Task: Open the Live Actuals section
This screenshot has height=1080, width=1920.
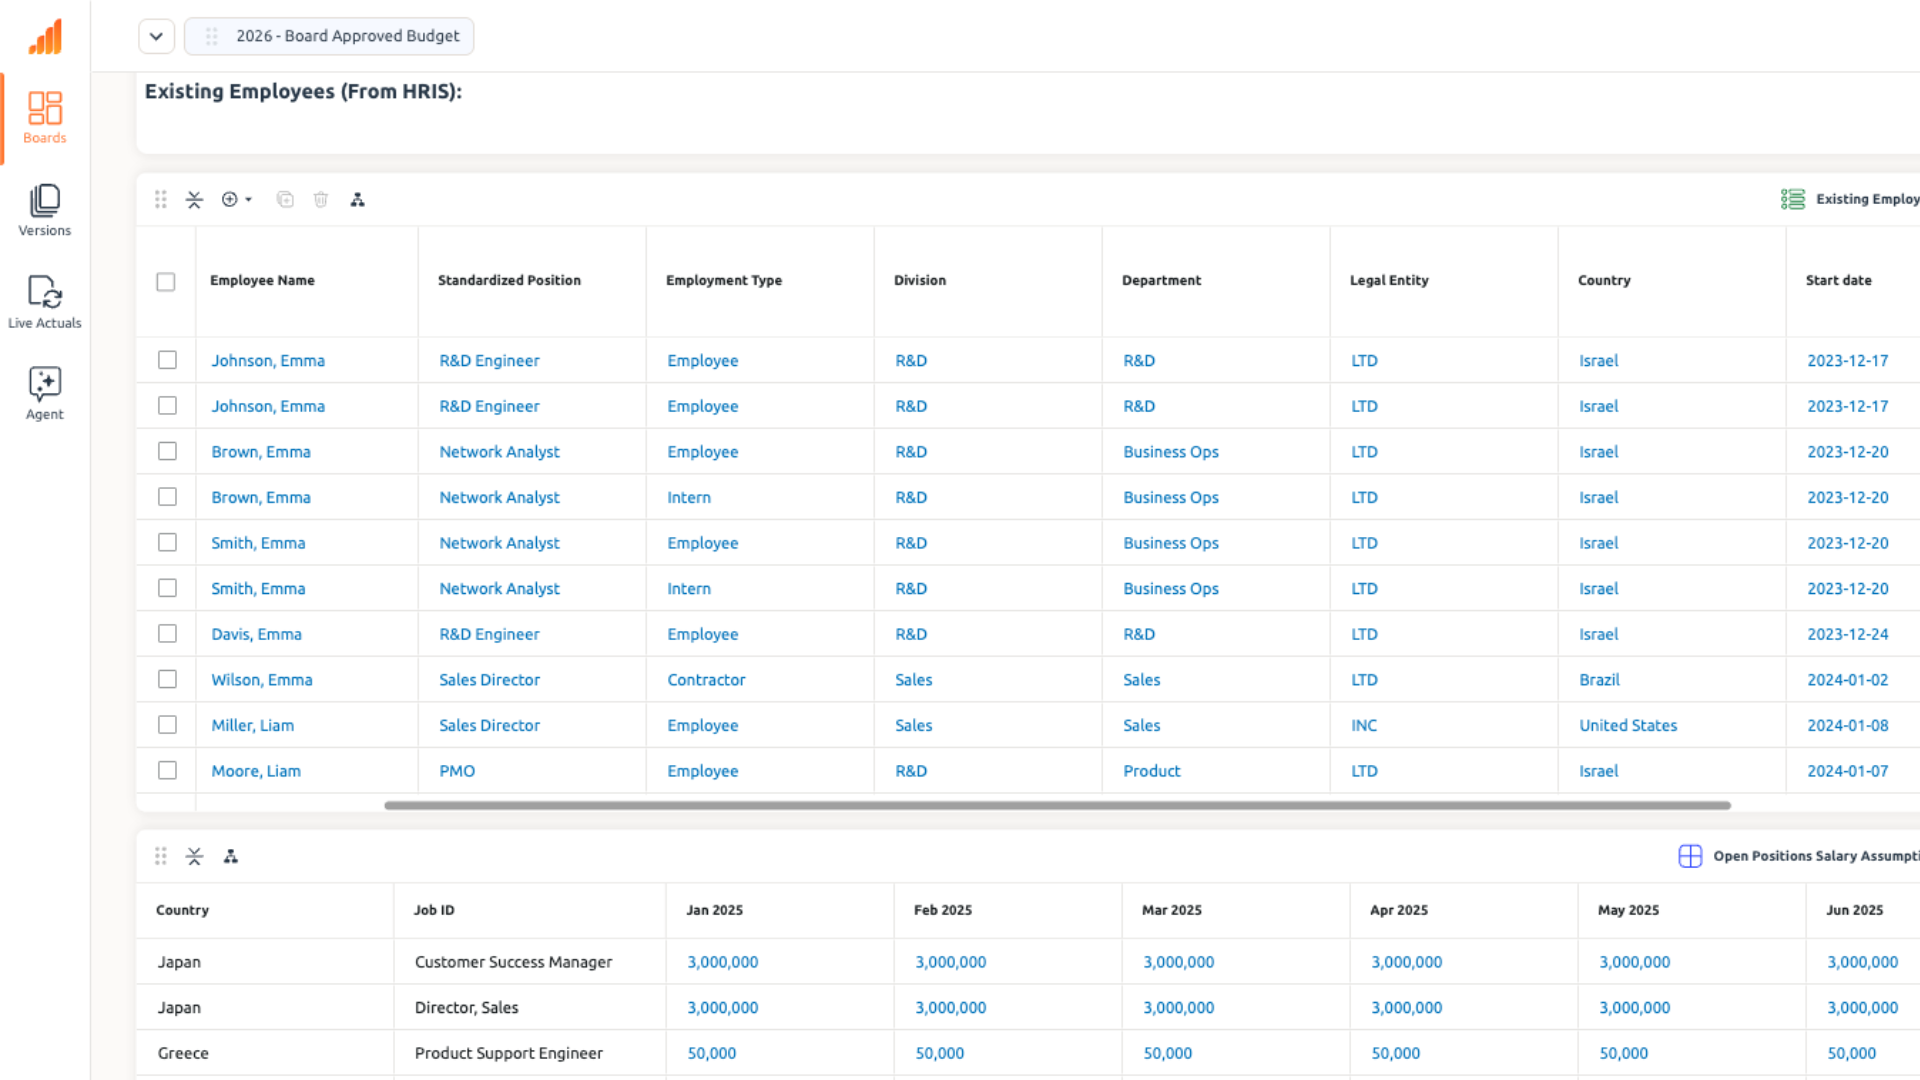Action: pyautogui.click(x=45, y=302)
